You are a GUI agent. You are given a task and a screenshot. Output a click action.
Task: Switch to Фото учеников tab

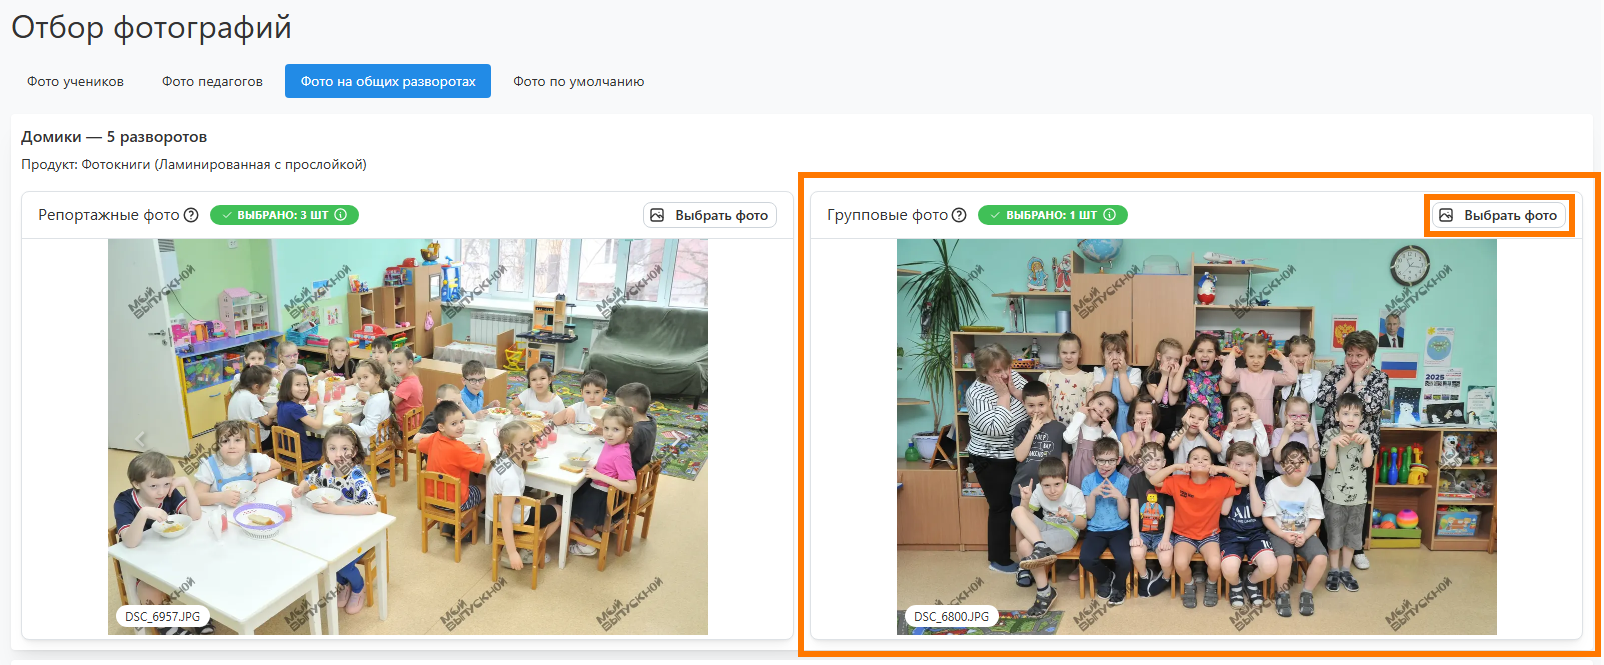tap(75, 82)
